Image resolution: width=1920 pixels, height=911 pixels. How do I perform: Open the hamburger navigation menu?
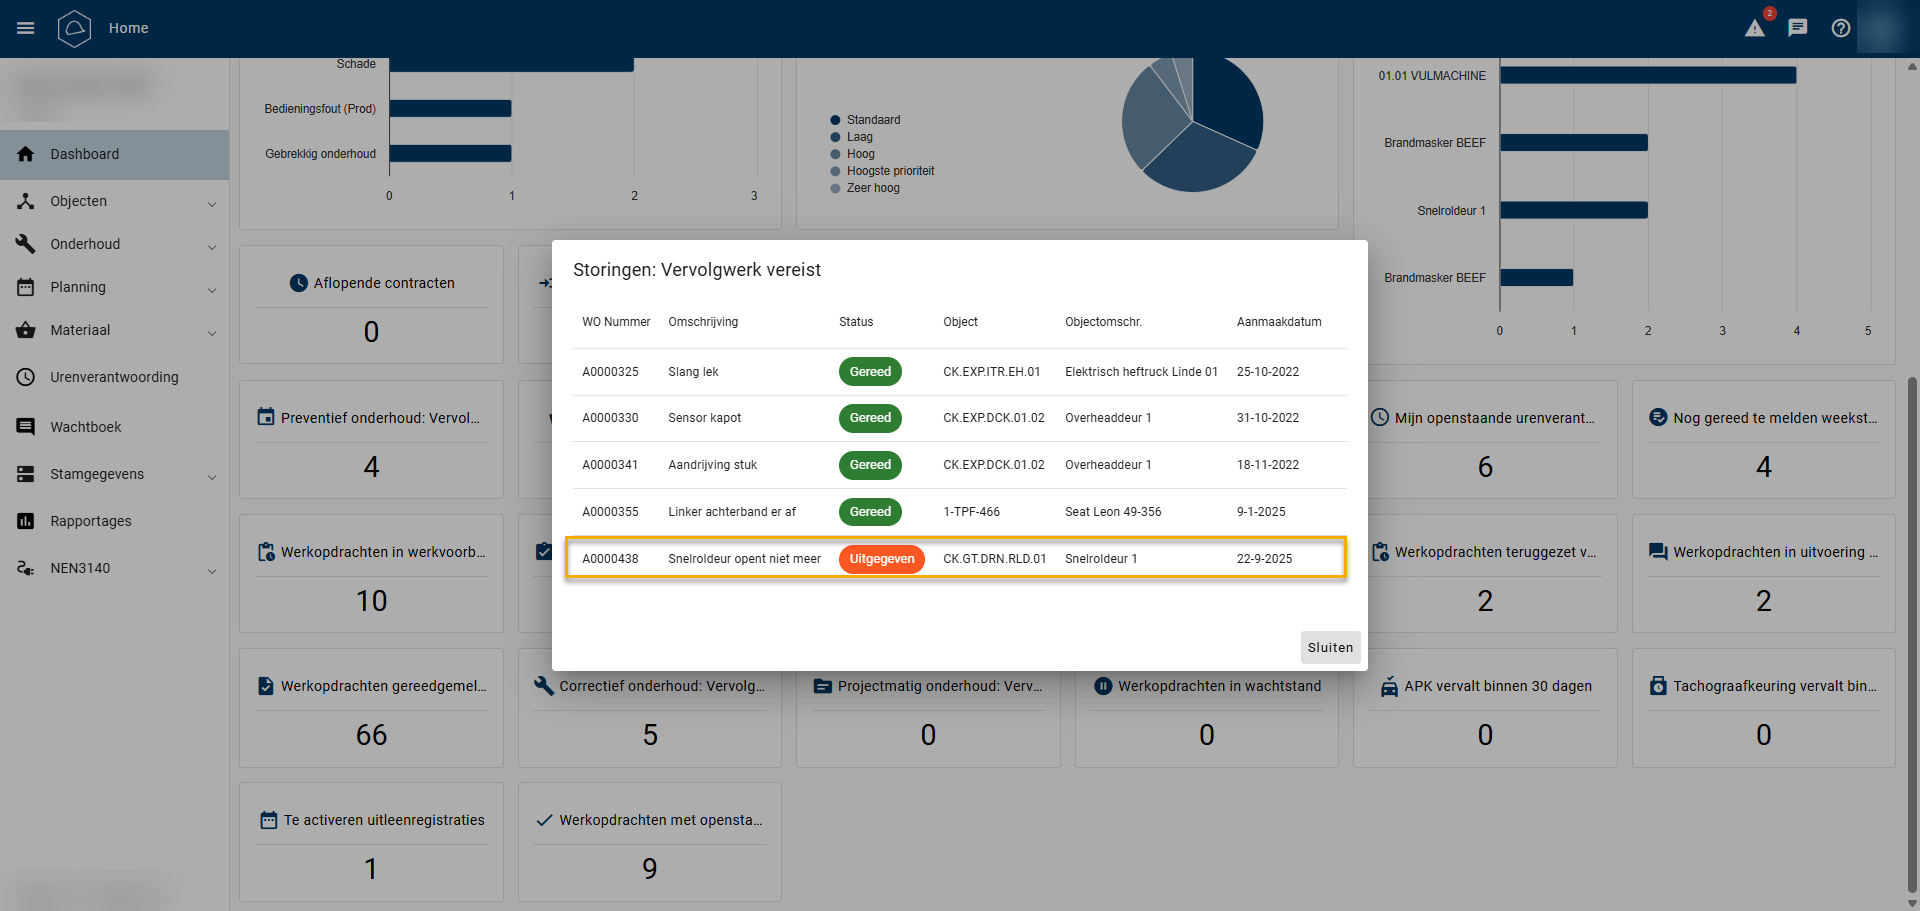26,28
